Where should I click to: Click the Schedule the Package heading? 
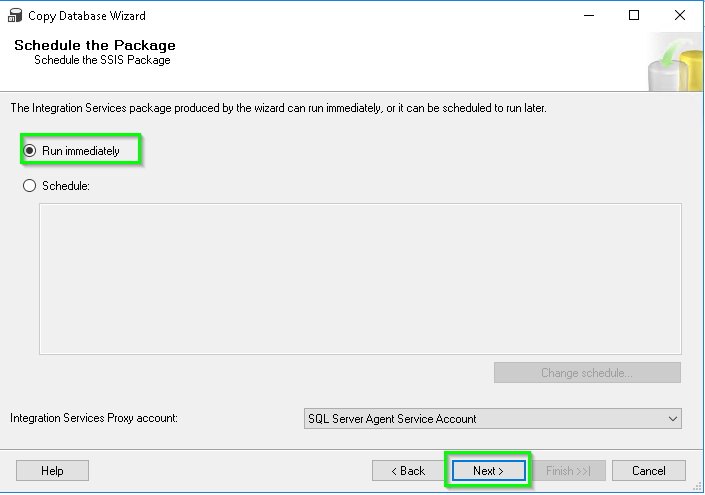95,45
